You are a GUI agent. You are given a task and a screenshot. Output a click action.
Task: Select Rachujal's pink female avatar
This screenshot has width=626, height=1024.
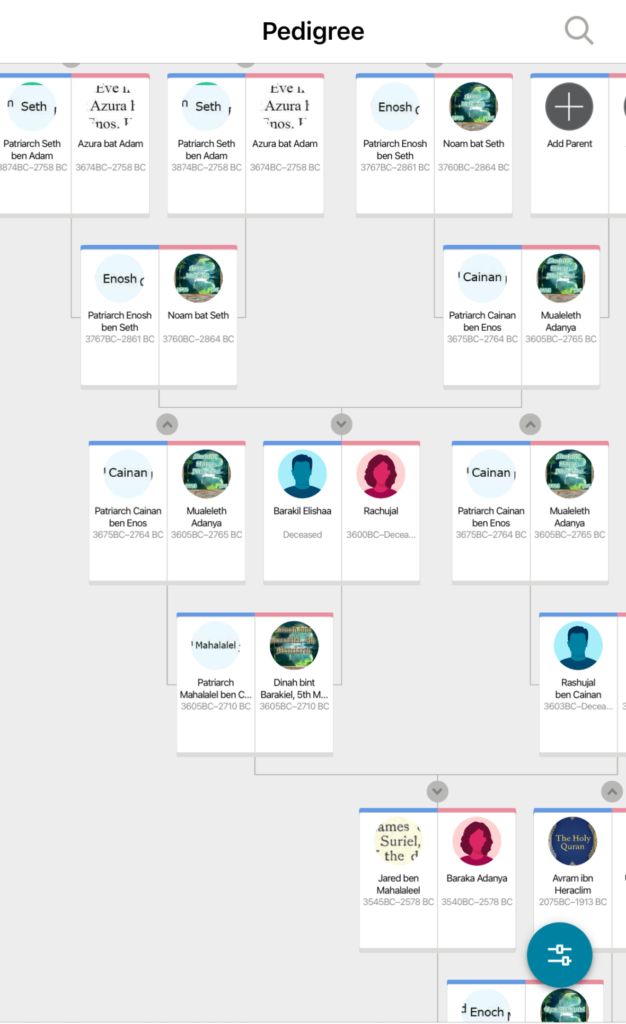click(x=380, y=474)
